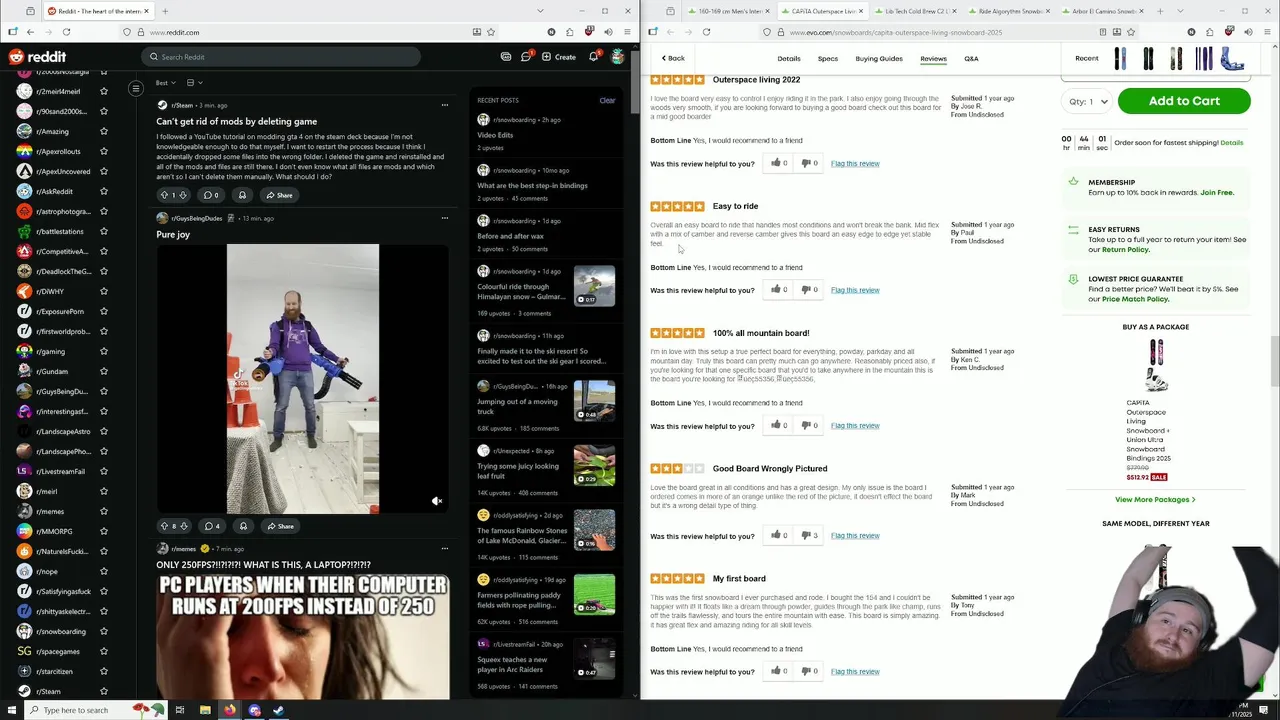Collapse the Reddit sidebar navigation button
This screenshot has height=720, width=1280.
pyautogui.click(x=135, y=89)
